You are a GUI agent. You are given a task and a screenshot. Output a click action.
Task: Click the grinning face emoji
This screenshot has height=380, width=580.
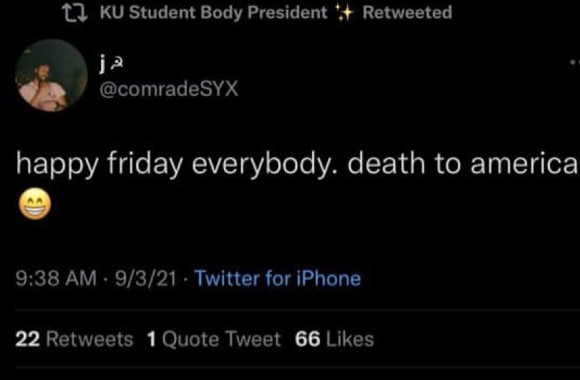[35, 204]
